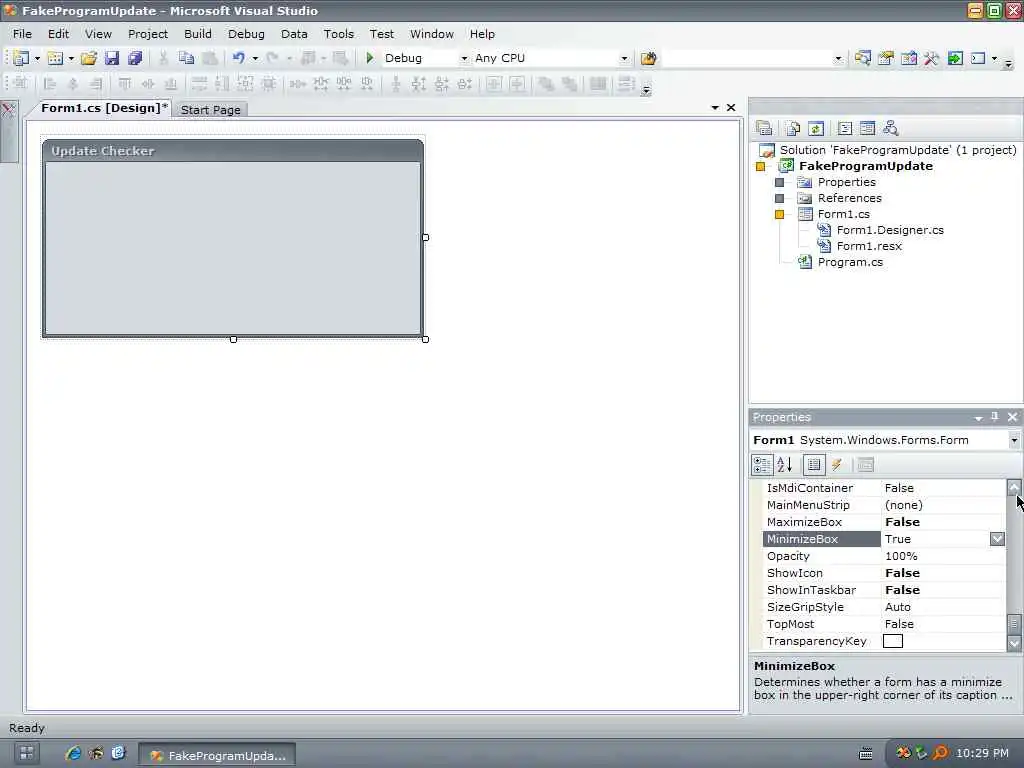Screen dimensions: 1024x768
Task: Click the New Project toolbar icon
Action: tap(21, 58)
